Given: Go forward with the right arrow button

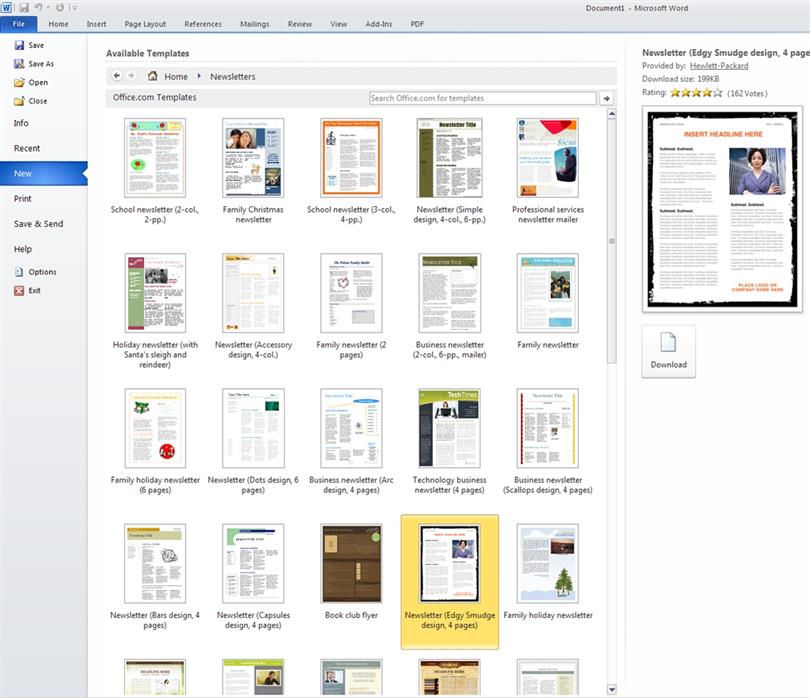Looking at the screenshot, I should tap(131, 76).
